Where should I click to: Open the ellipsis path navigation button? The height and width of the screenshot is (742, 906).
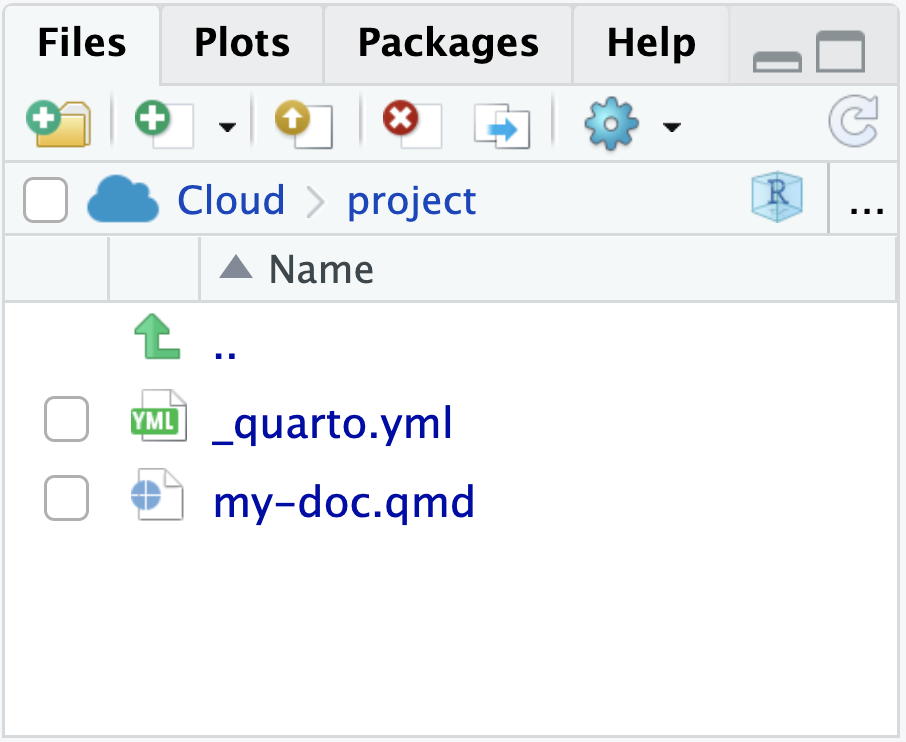pos(864,205)
